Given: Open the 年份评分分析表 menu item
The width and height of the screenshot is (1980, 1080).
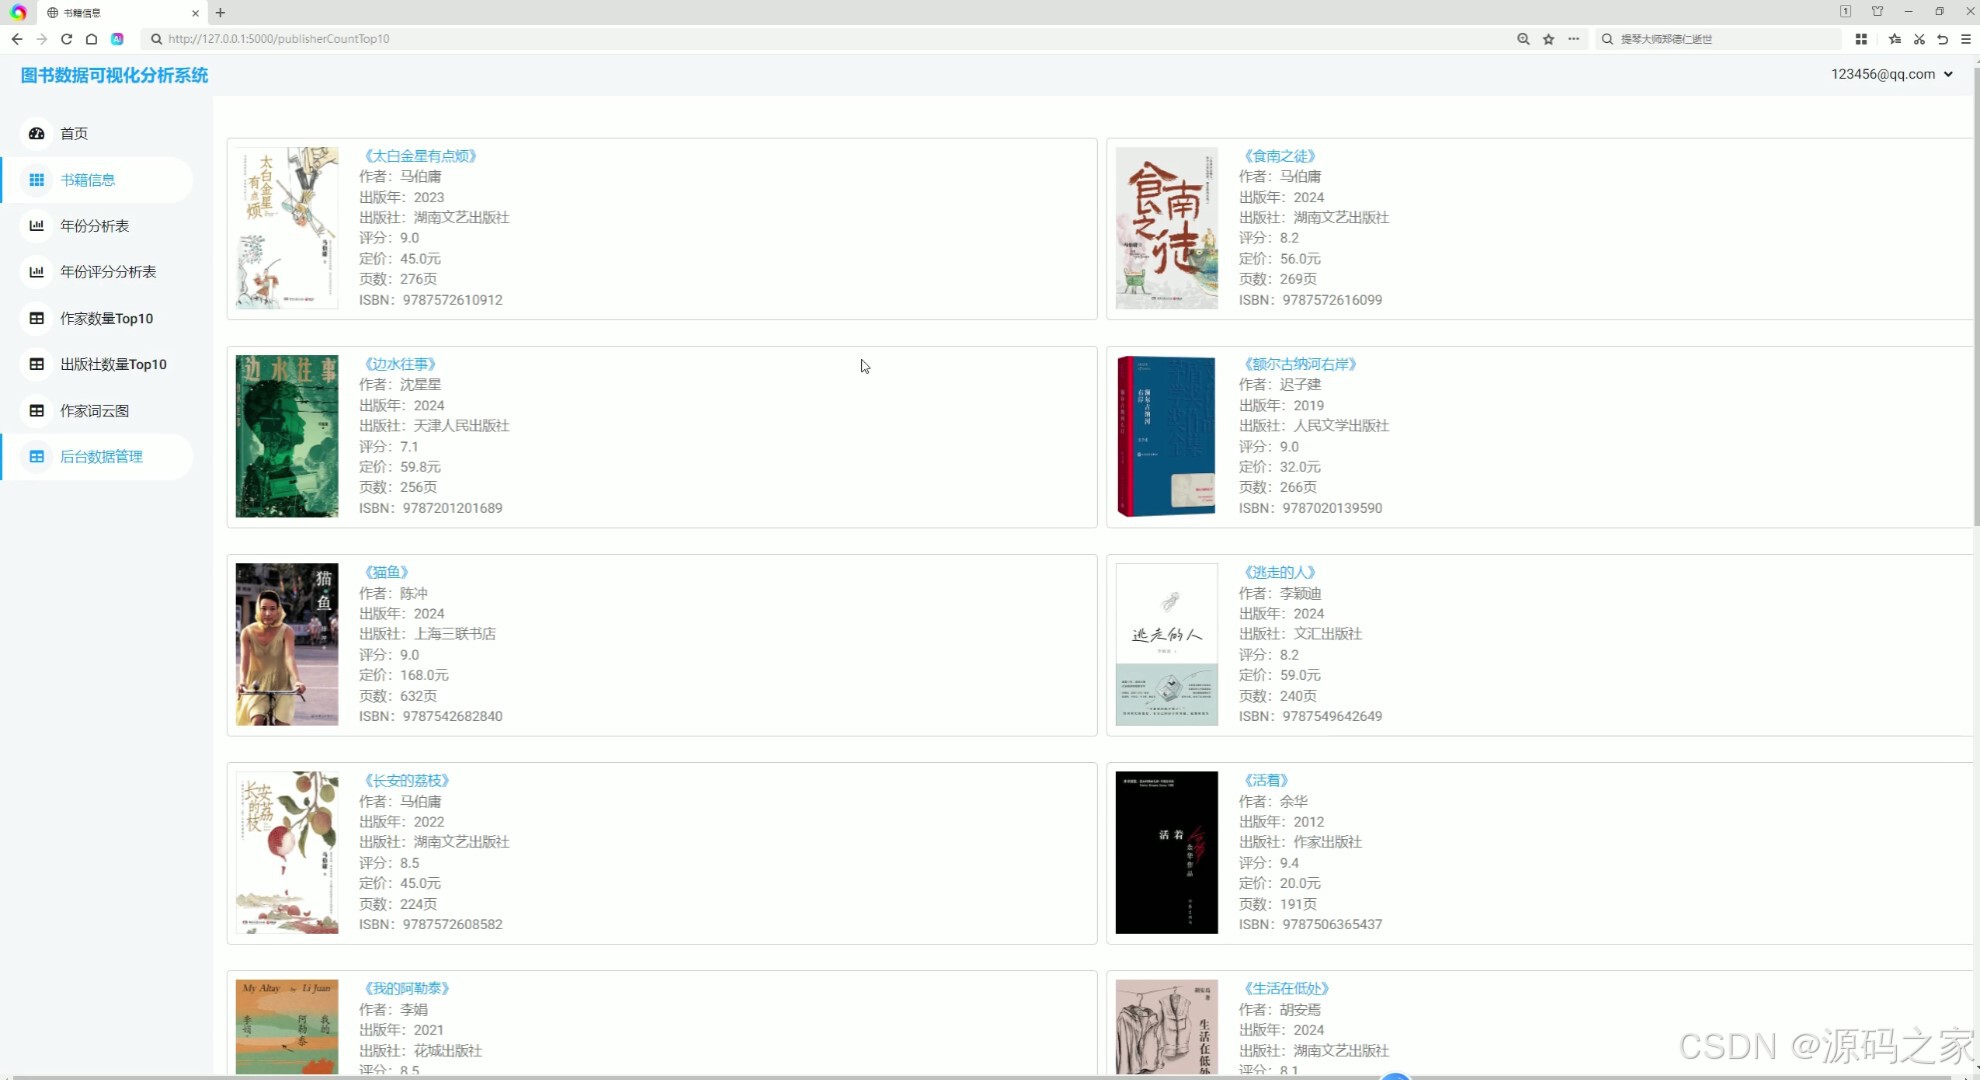Looking at the screenshot, I should point(108,272).
